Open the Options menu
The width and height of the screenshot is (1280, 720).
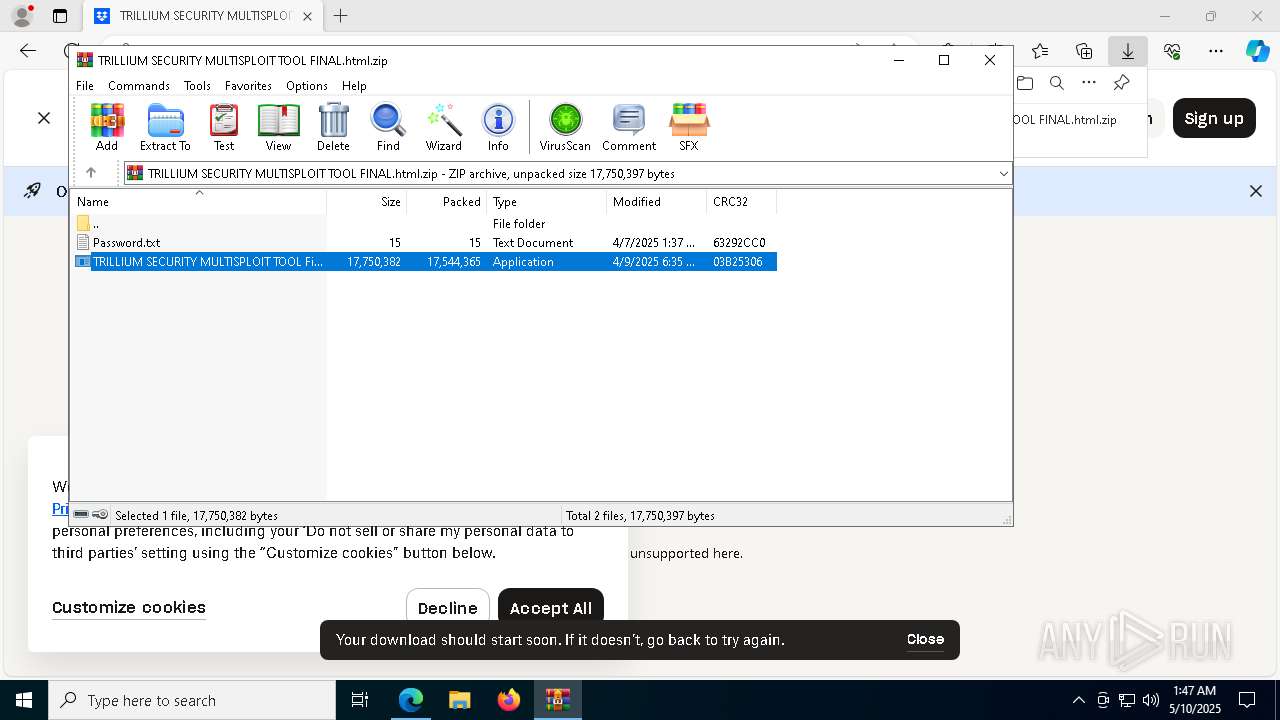(307, 86)
